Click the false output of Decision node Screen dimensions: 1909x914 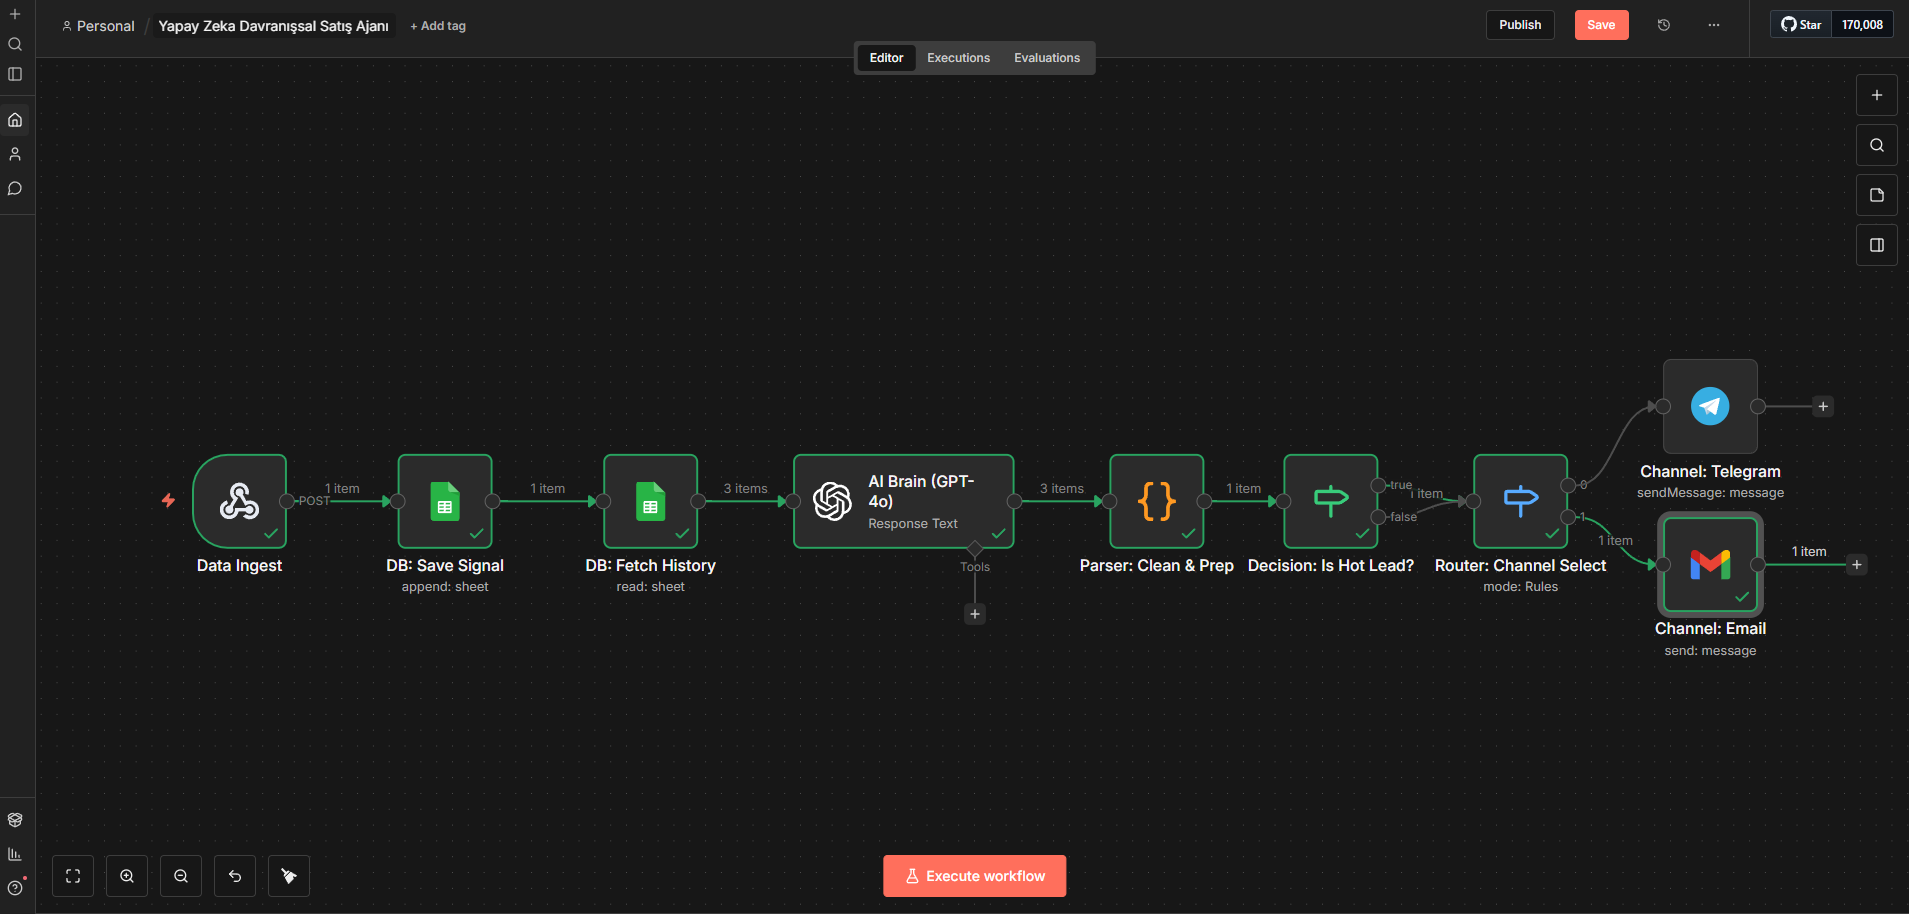(x=1379, y=517)
